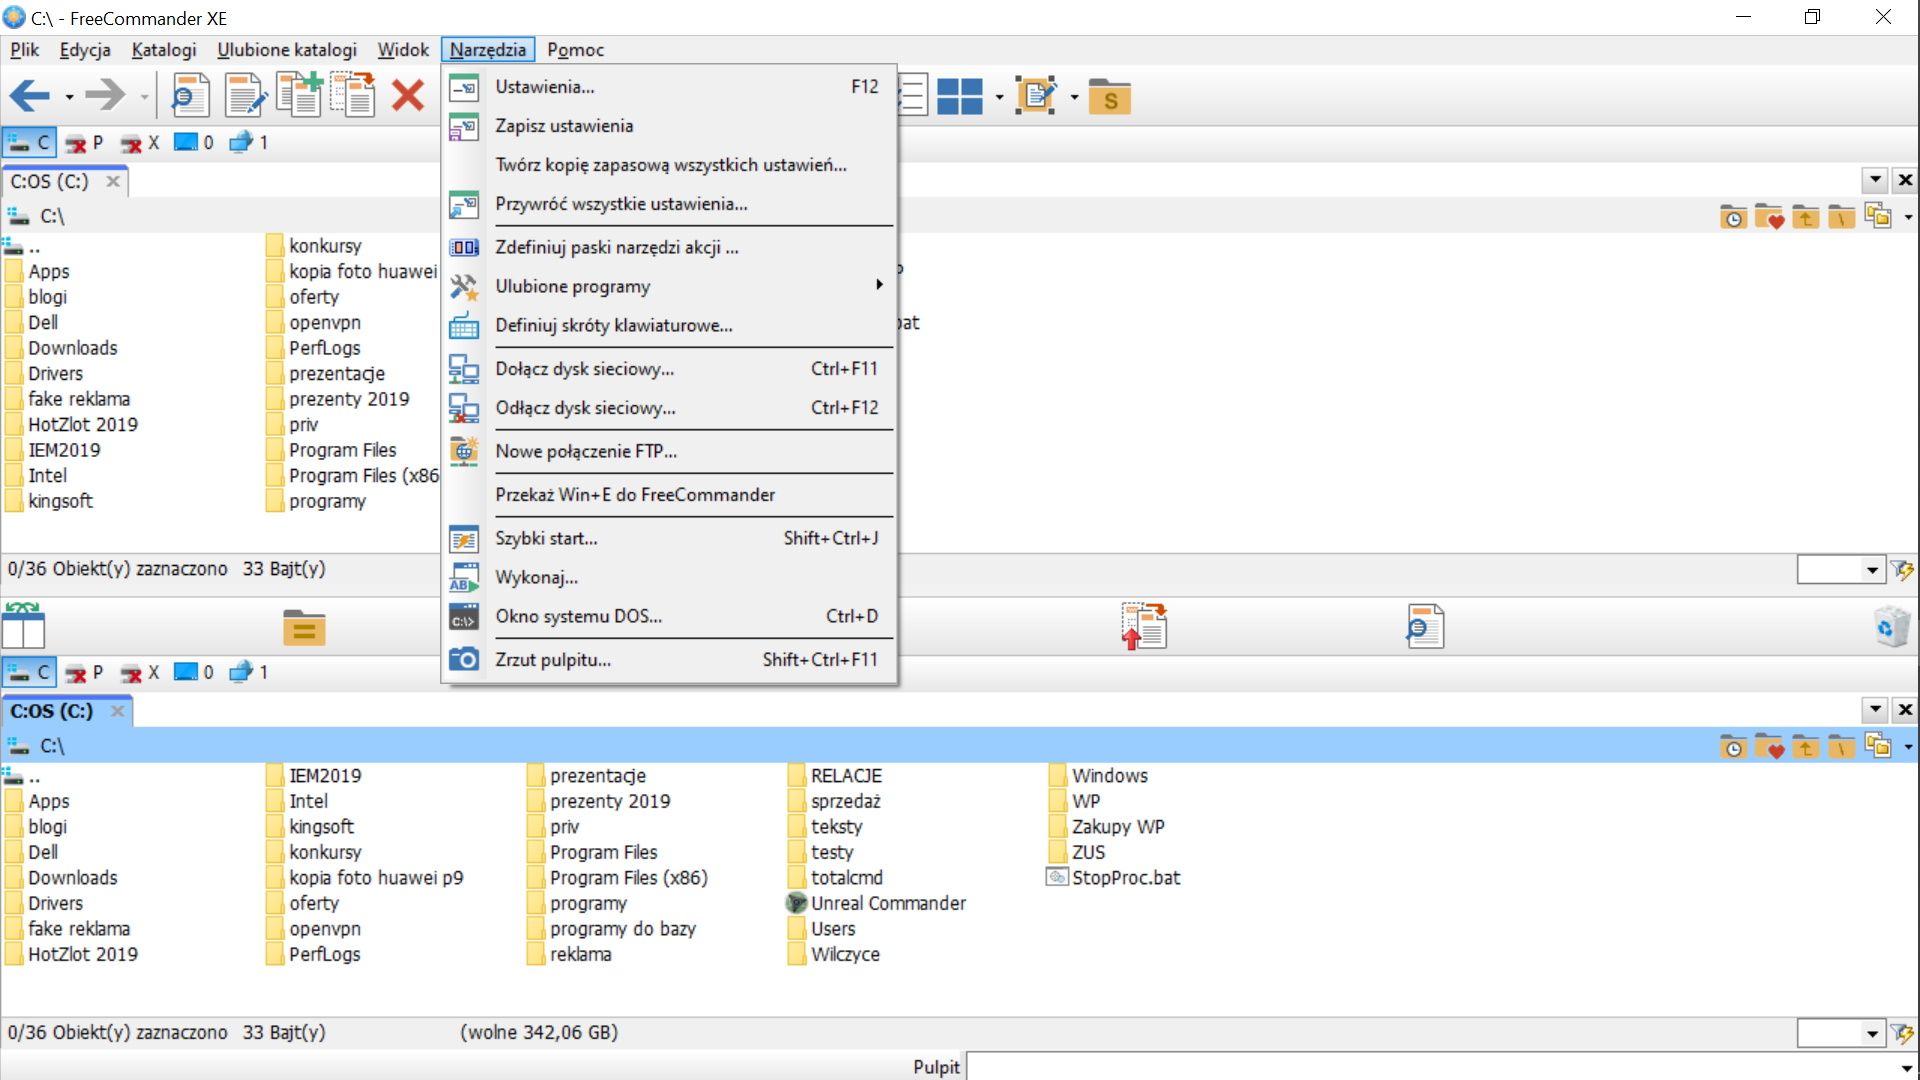Select network drive 1 in top drive bar
This screenshot has width=1920, height=1080.
tap(248, 143)
